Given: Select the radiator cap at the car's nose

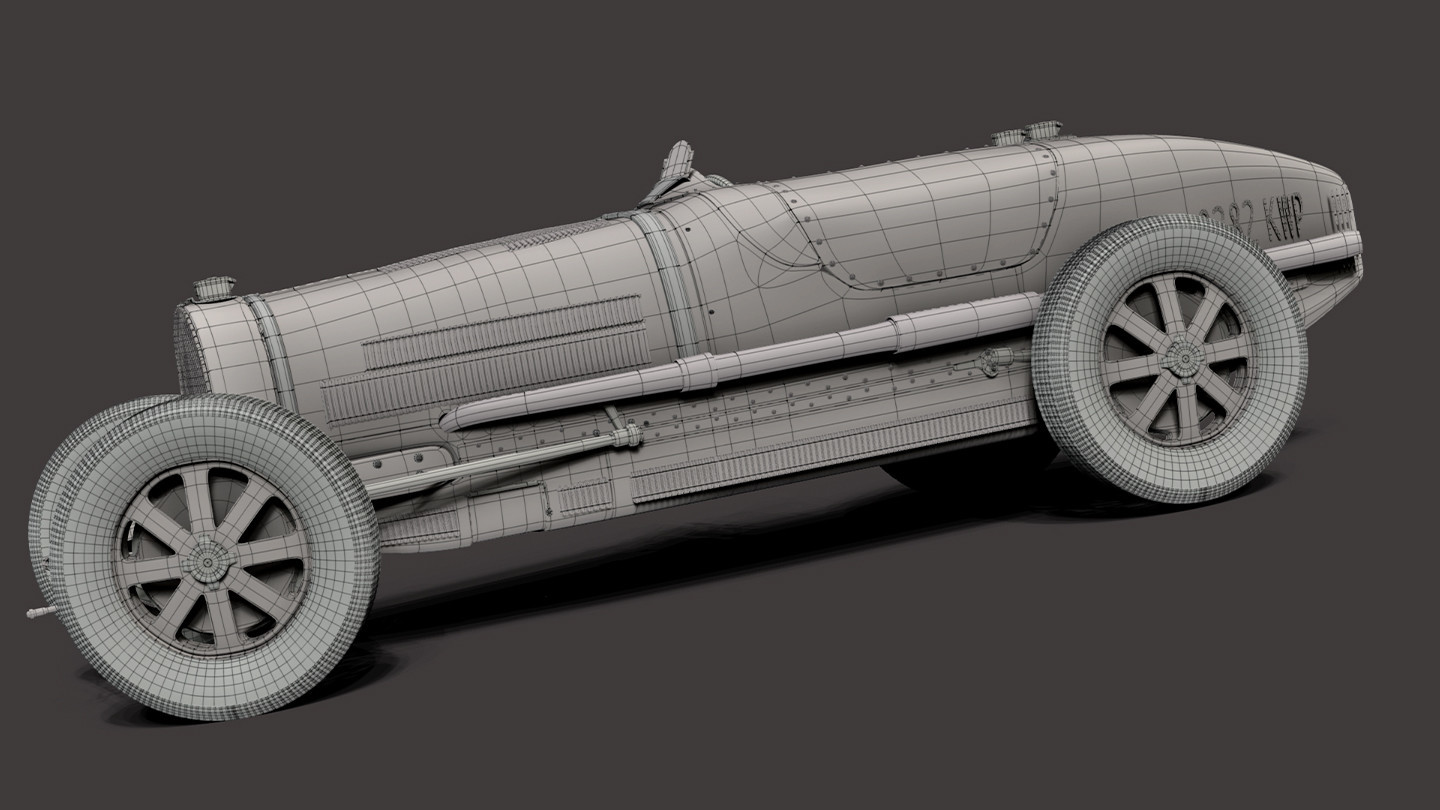Looking at the screenshot, I should [x=214, y=288].
